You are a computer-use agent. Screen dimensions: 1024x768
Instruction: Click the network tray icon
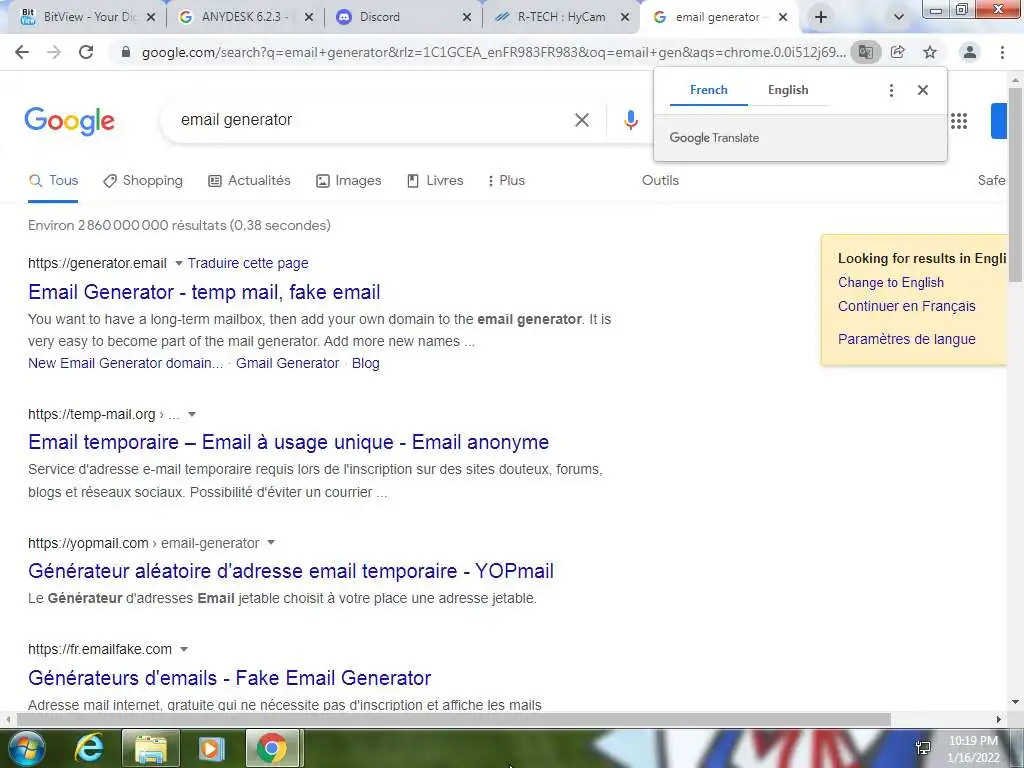923,748
